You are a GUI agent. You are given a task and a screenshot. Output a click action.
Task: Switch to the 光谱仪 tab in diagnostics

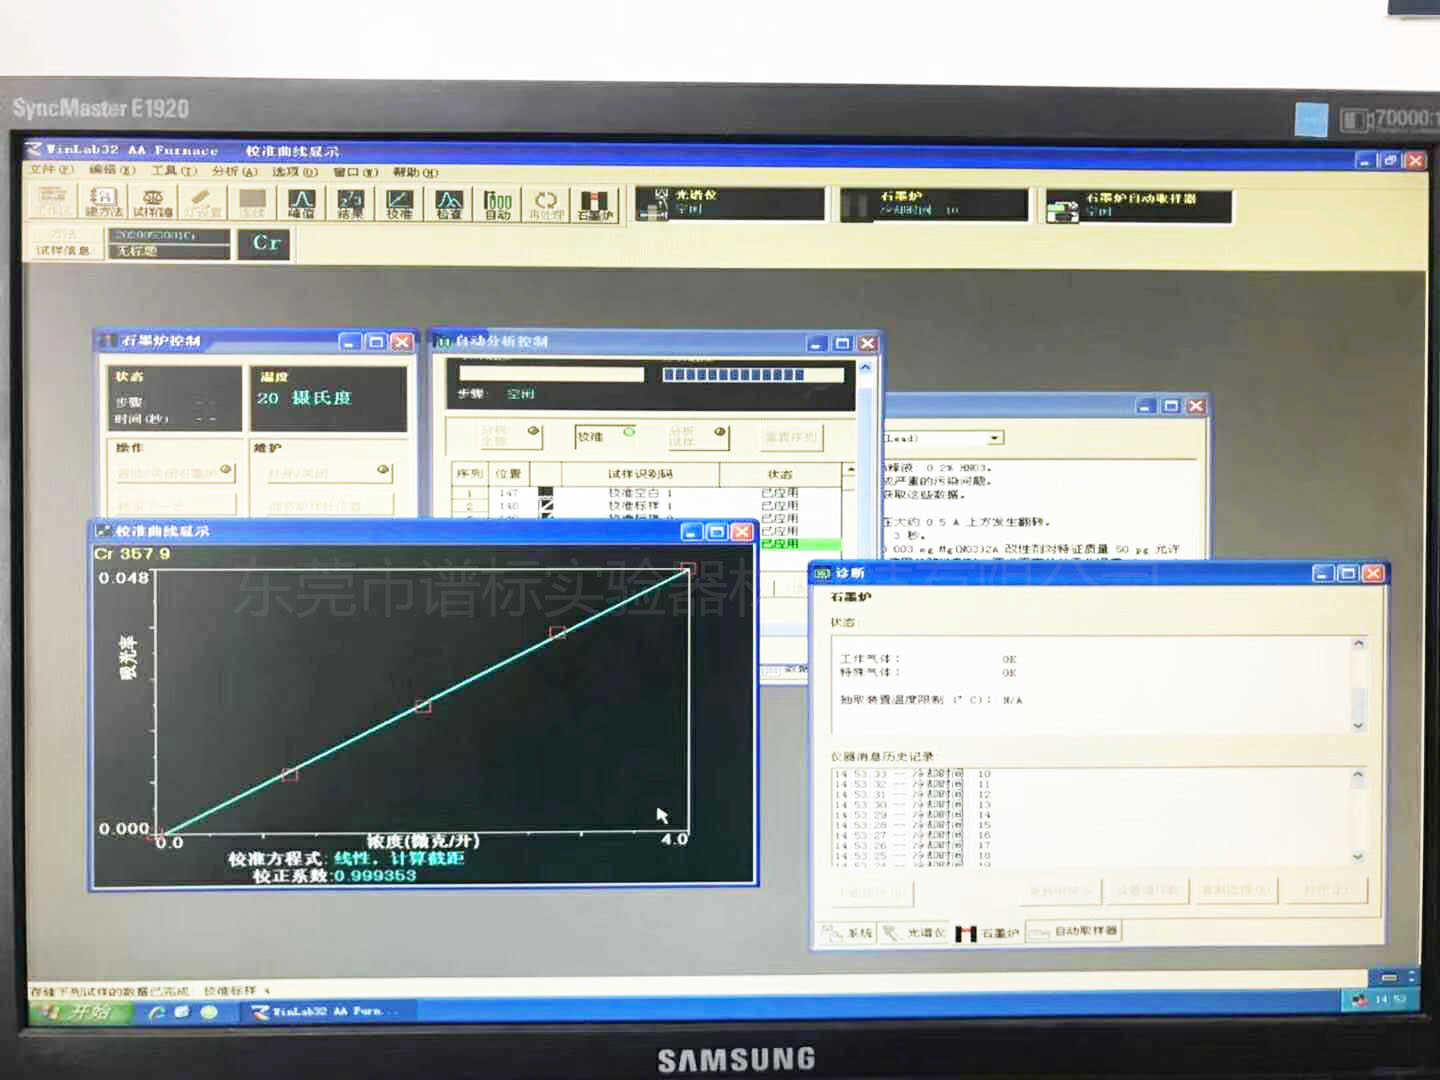(915, 932)
